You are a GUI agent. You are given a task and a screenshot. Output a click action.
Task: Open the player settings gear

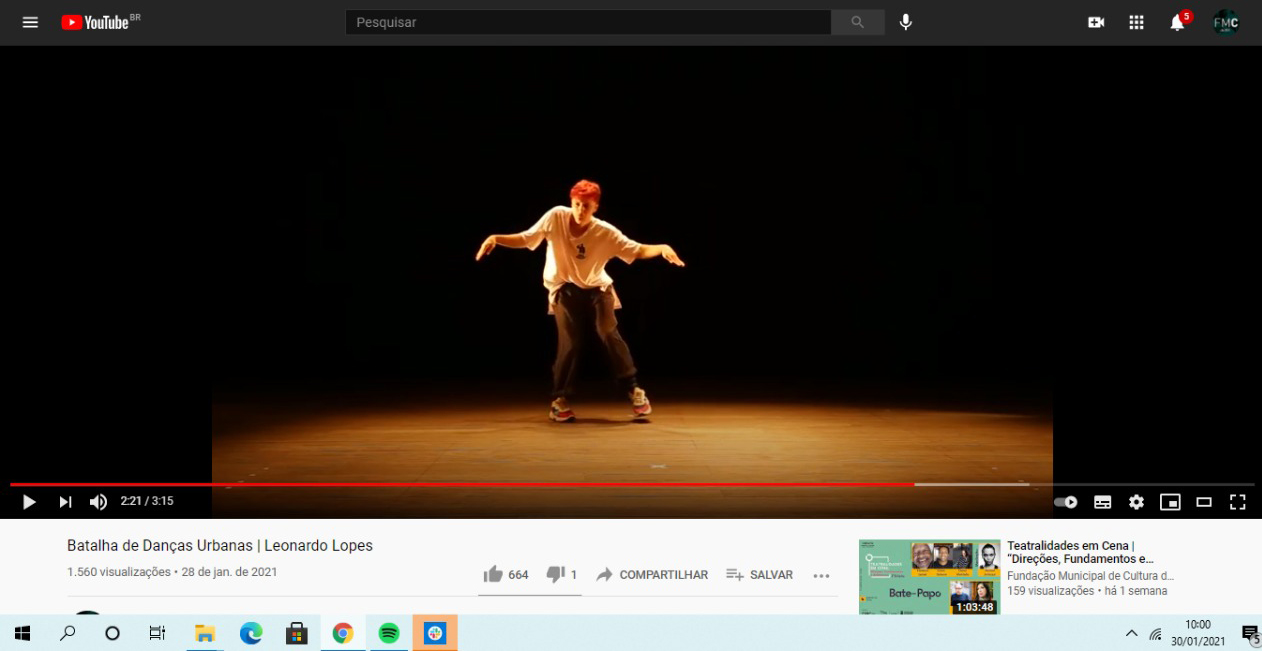[x=1136, y=502]
